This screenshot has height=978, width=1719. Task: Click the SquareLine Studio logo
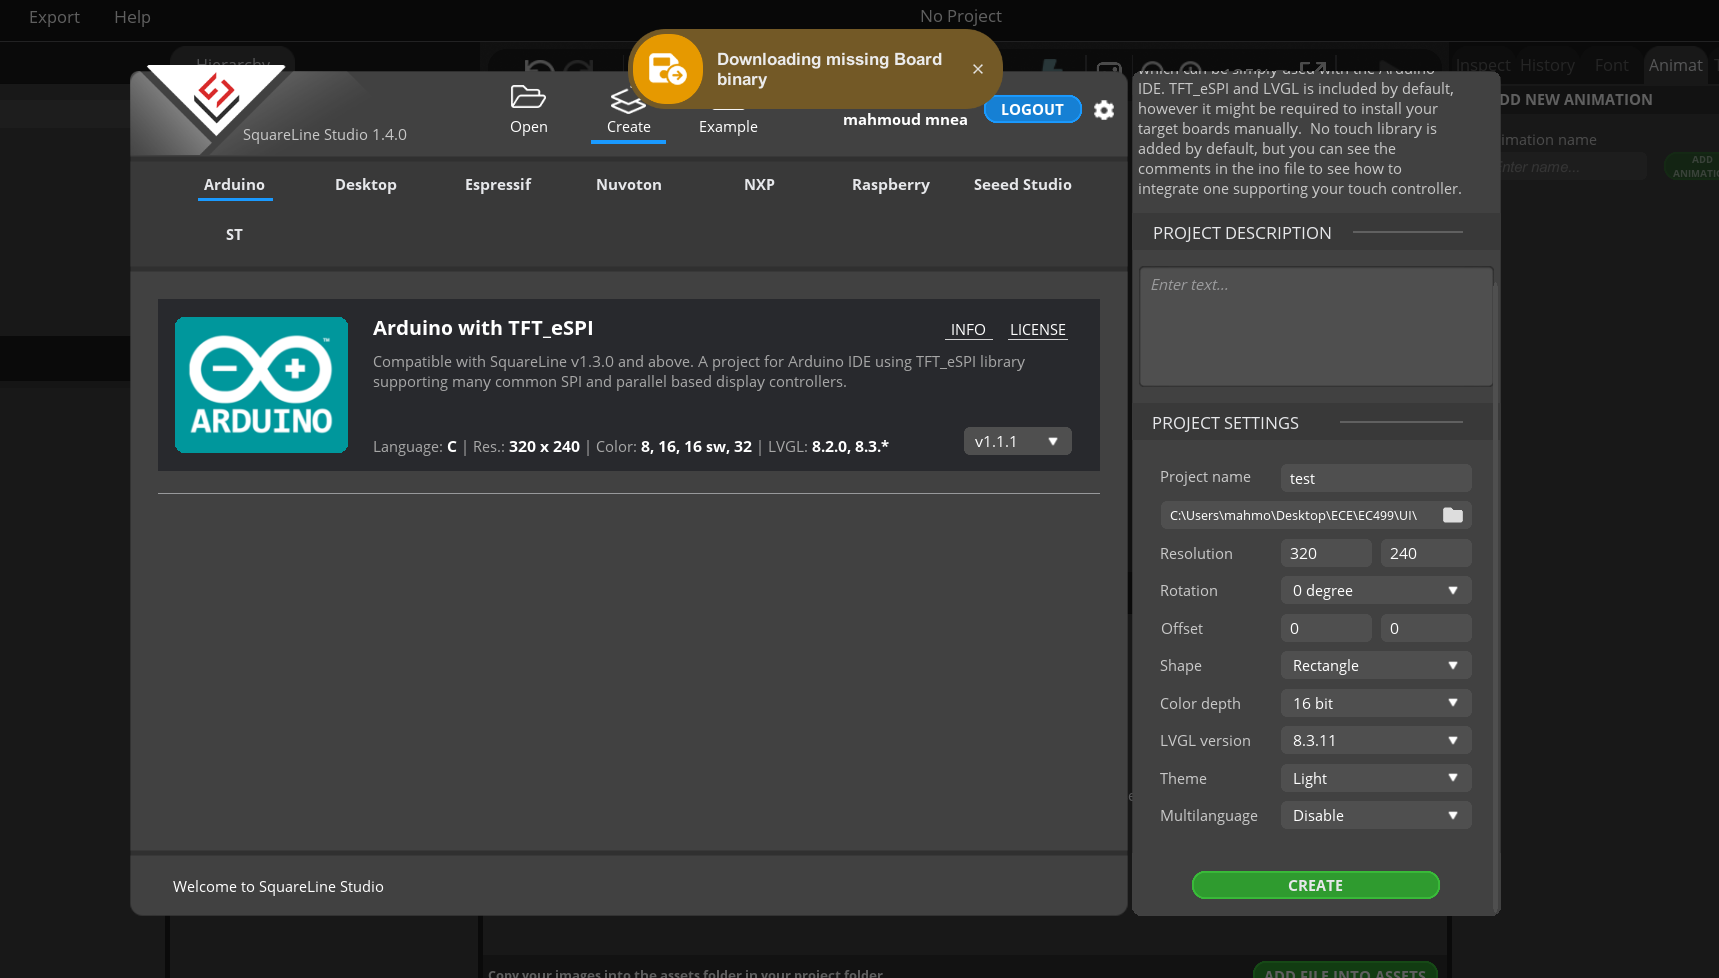tap(216, 100)
